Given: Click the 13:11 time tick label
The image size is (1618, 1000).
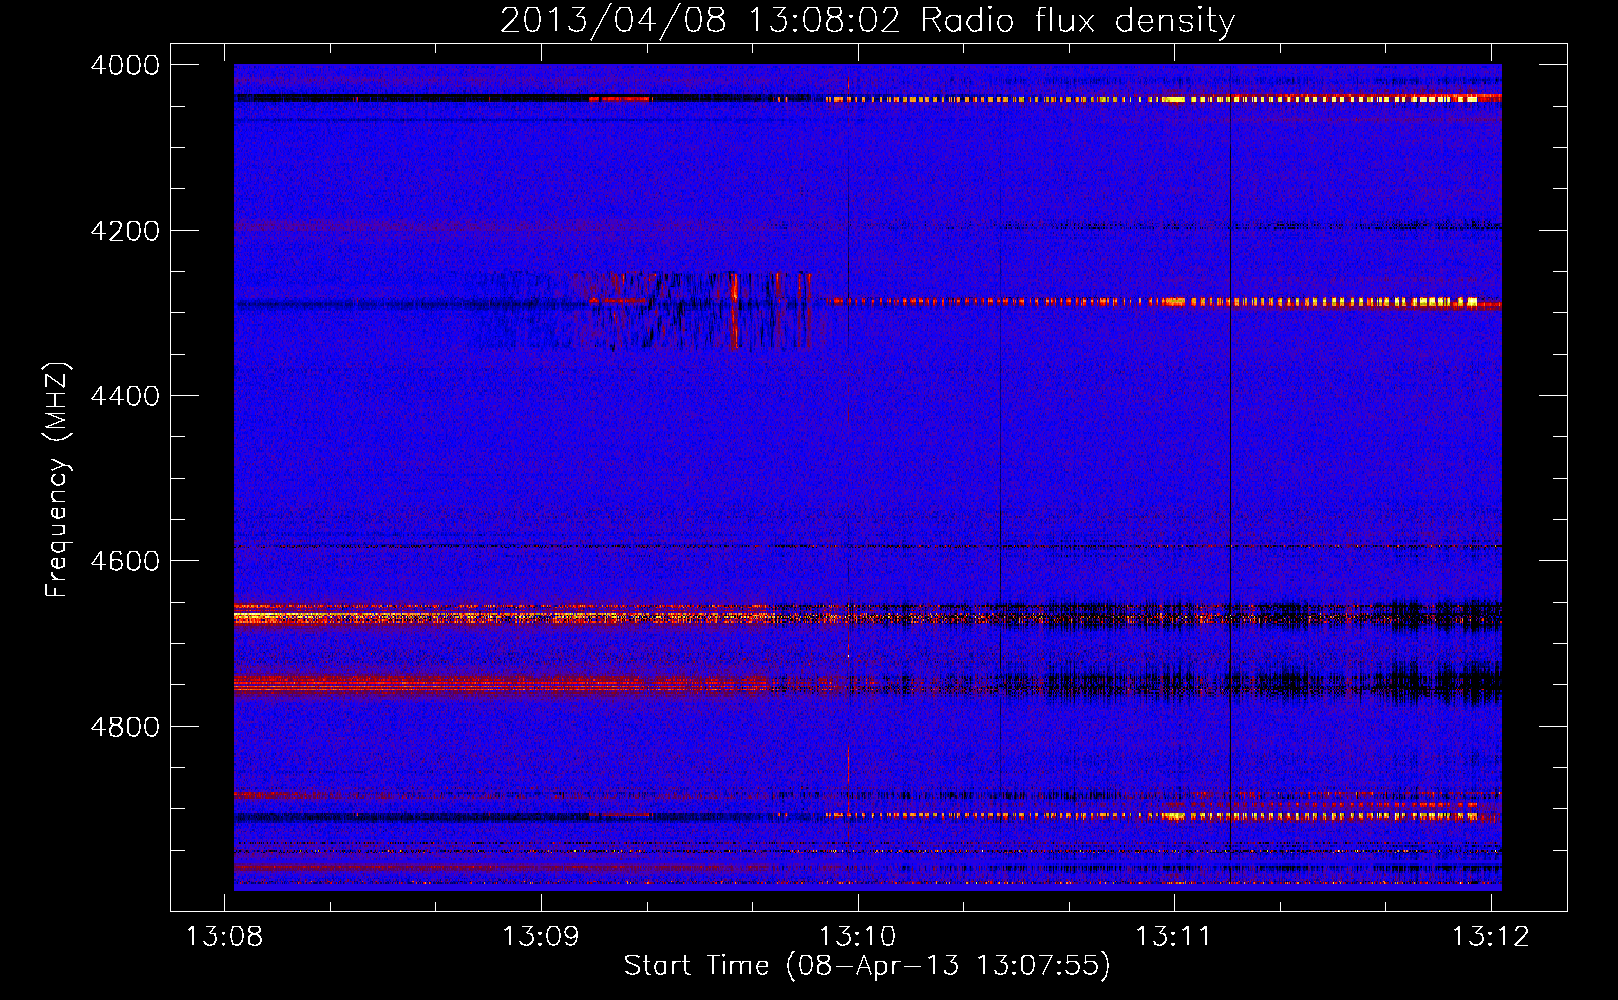Looking at the screenshot, I should tap(1174, 937).
